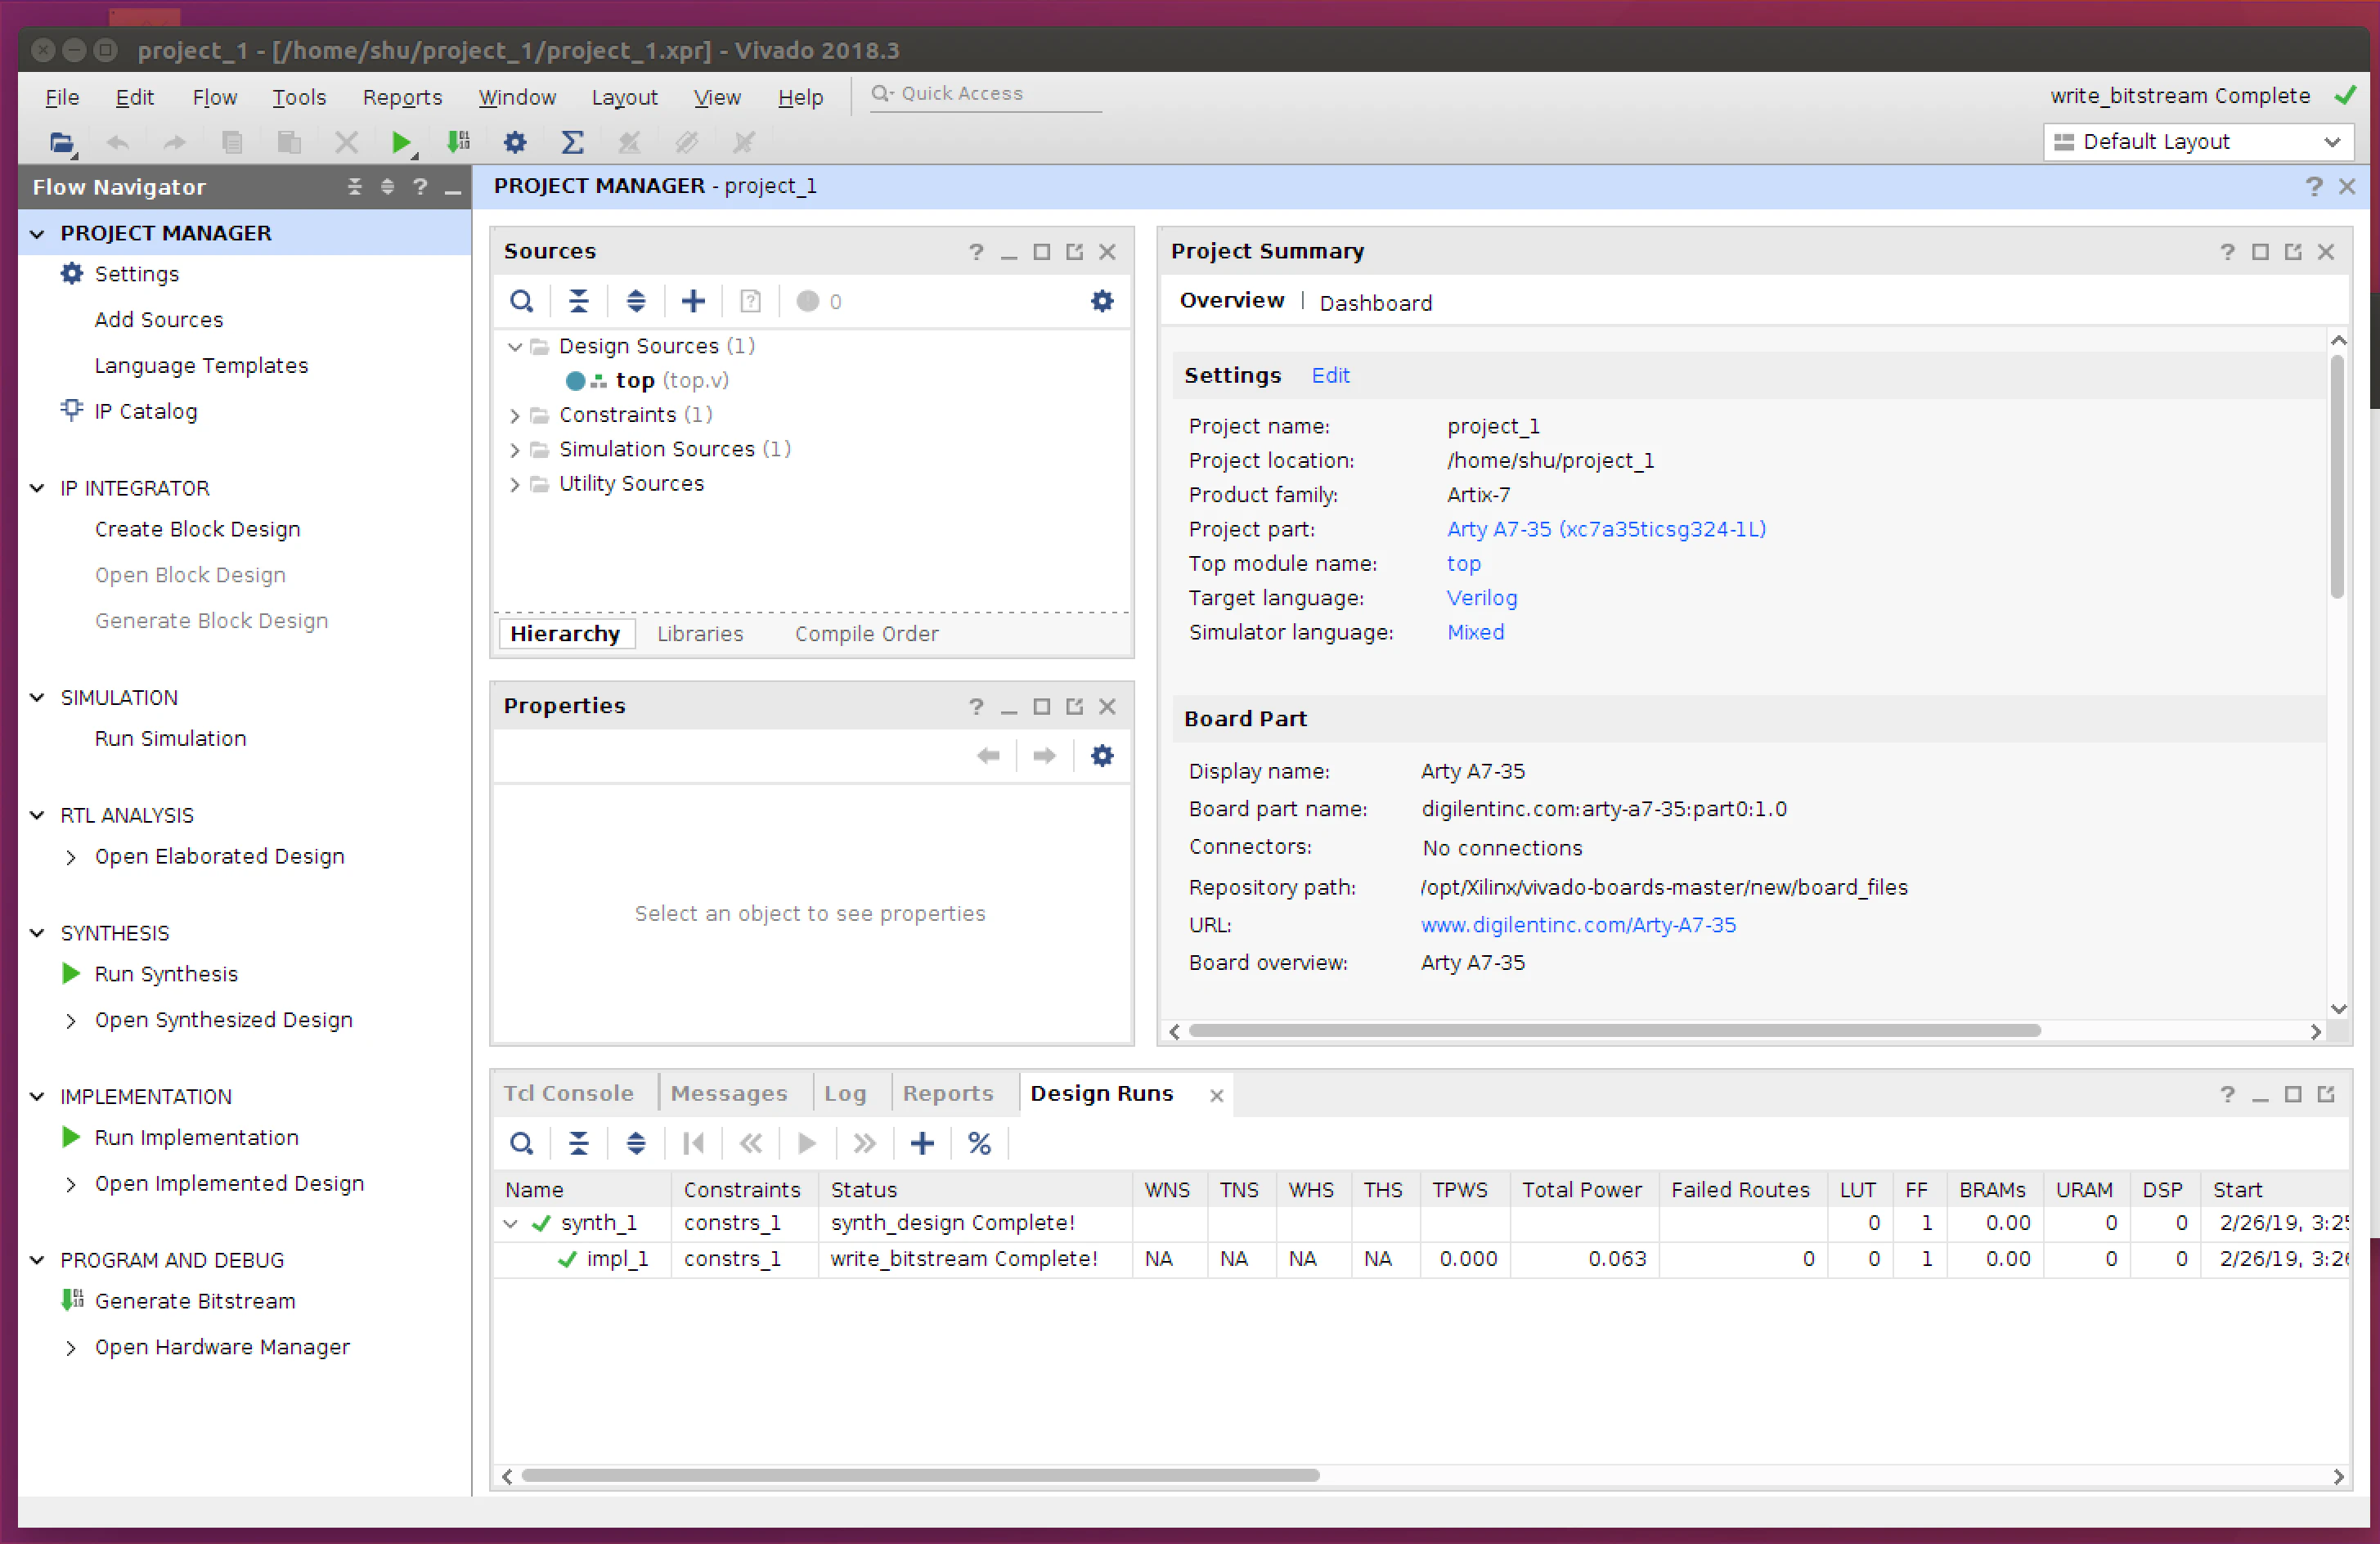Click the Mixed simulator language link
The image size is (2380, 1544).
tap(1475, 632)
